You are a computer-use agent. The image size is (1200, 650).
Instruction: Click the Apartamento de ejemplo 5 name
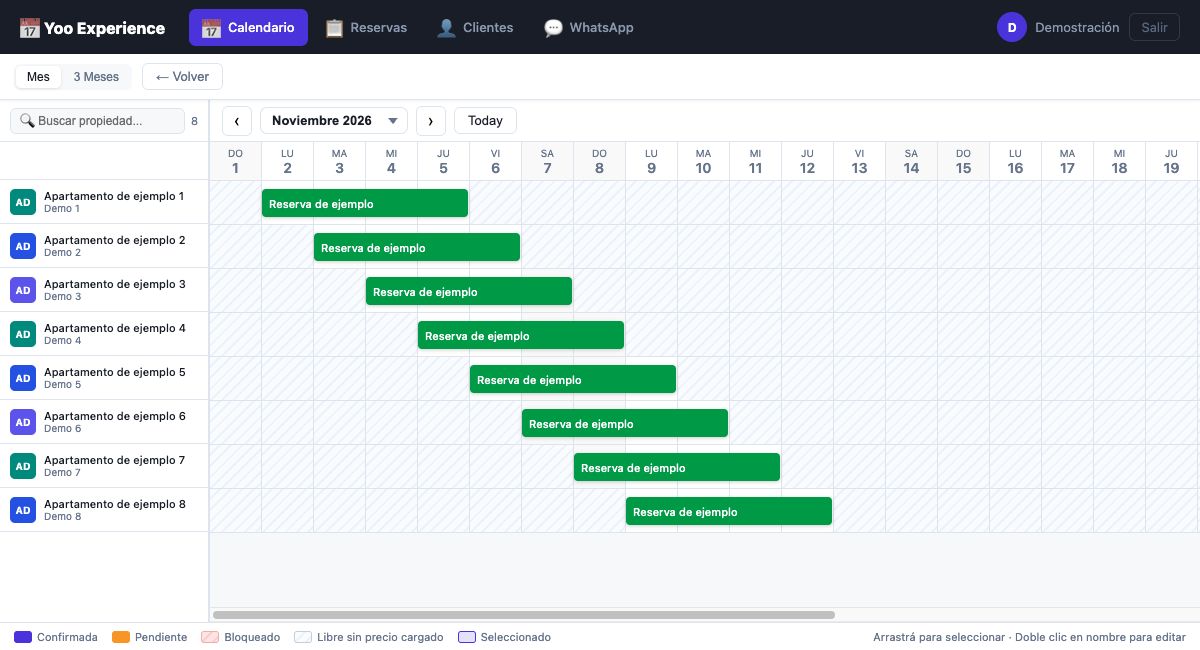pyautogui.click(x=115, y=372)
